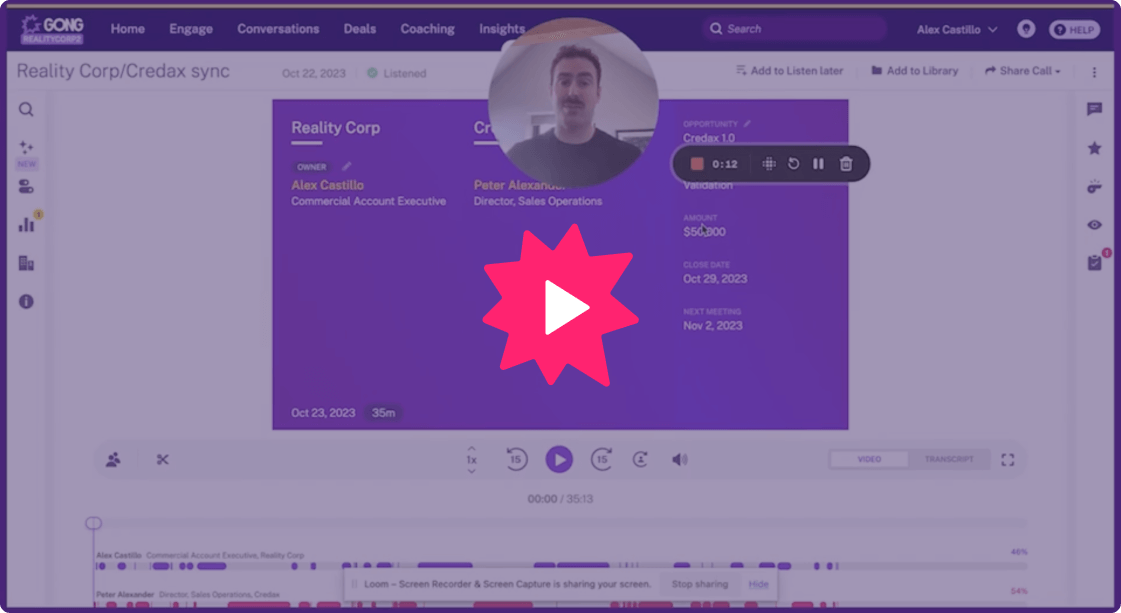Enter fullscreen mode
The height and width of the screenshot is (613, 1121).
click(x=1007, y=460)
